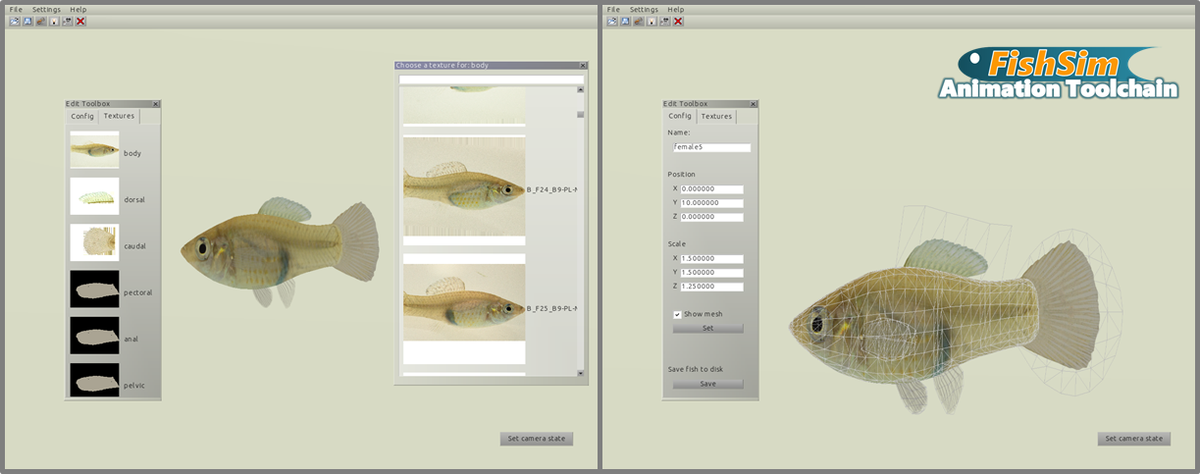The width and height of the screenshot is (1200, 474).
Task: Click the first (open) toolbar icon in left window
Action: click(x=14, y=21)
